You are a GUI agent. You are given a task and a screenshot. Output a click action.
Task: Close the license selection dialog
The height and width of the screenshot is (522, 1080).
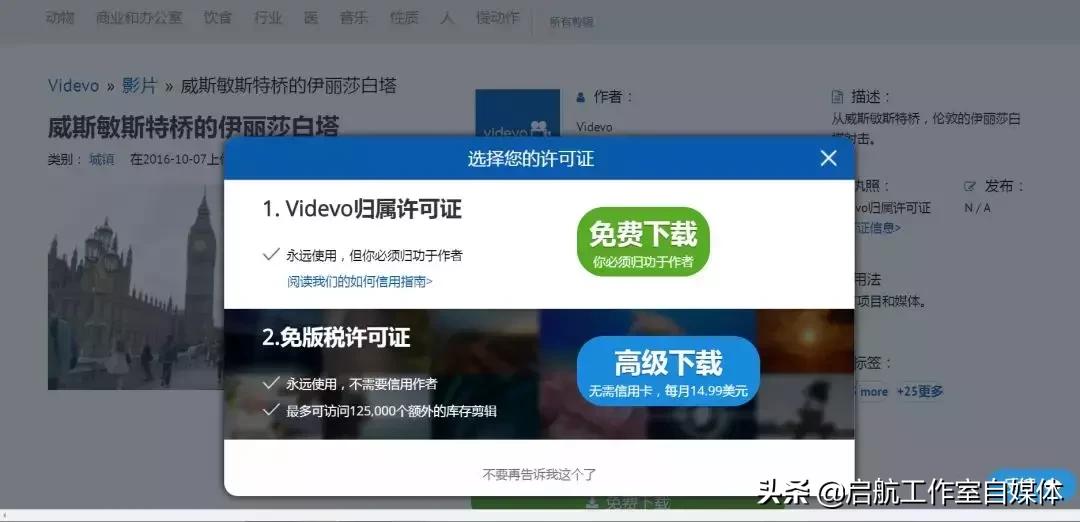829,158
